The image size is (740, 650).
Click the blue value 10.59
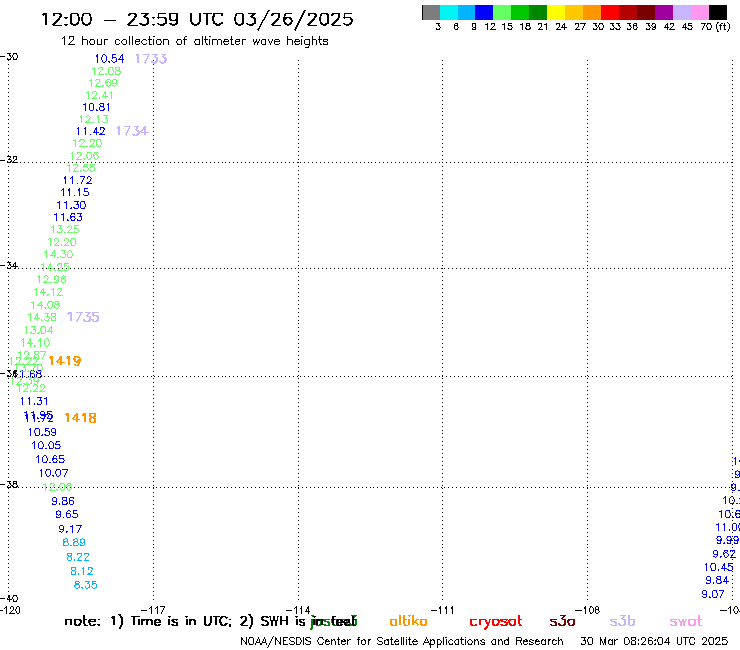tap(42, 432)
